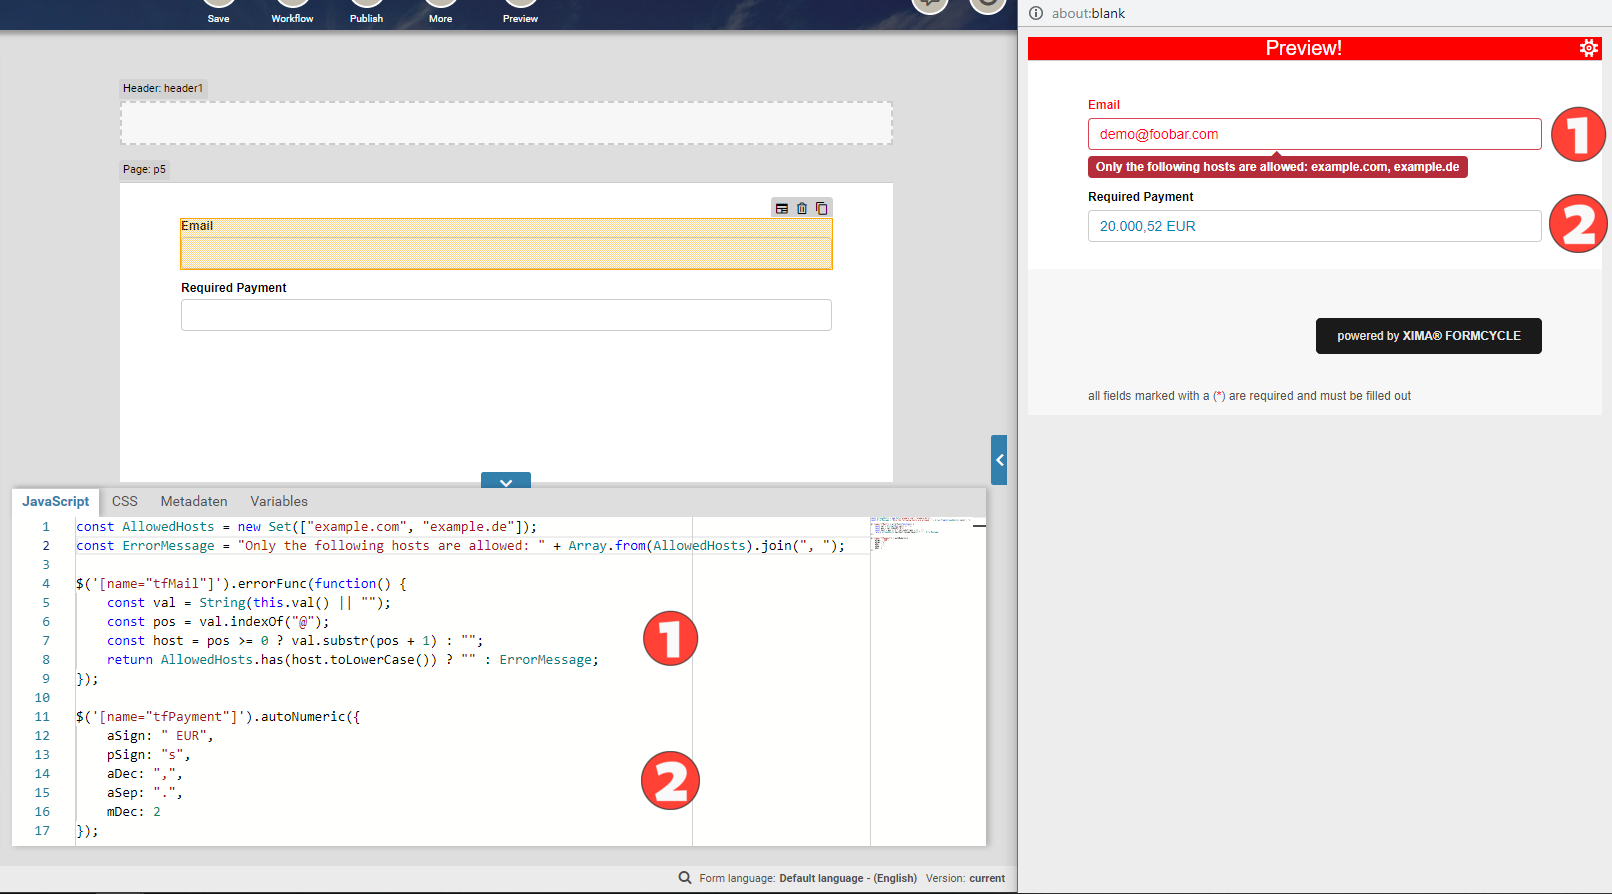Click the Required Payment field in preview
The width and height of the screenshot is (1612, 894).
point(1314,226)
